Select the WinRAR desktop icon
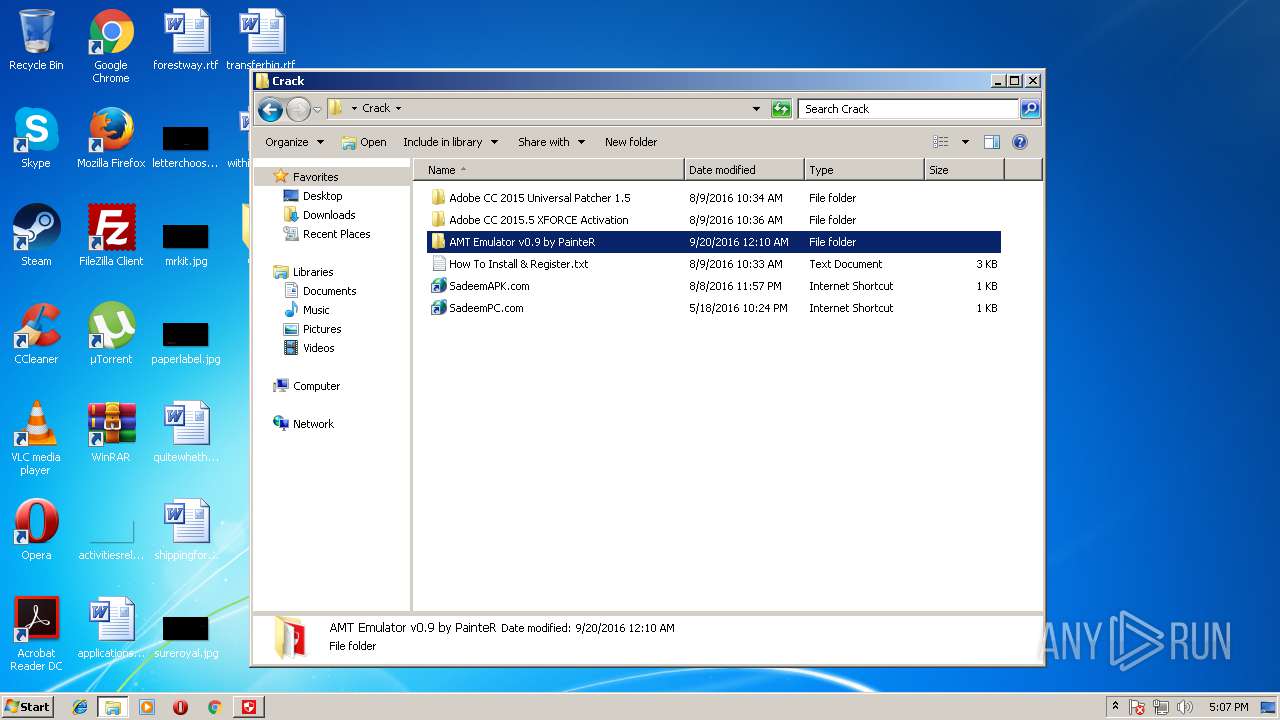Image resolution: width=1280 pixels, height=720 pixels. click(111, 432)
